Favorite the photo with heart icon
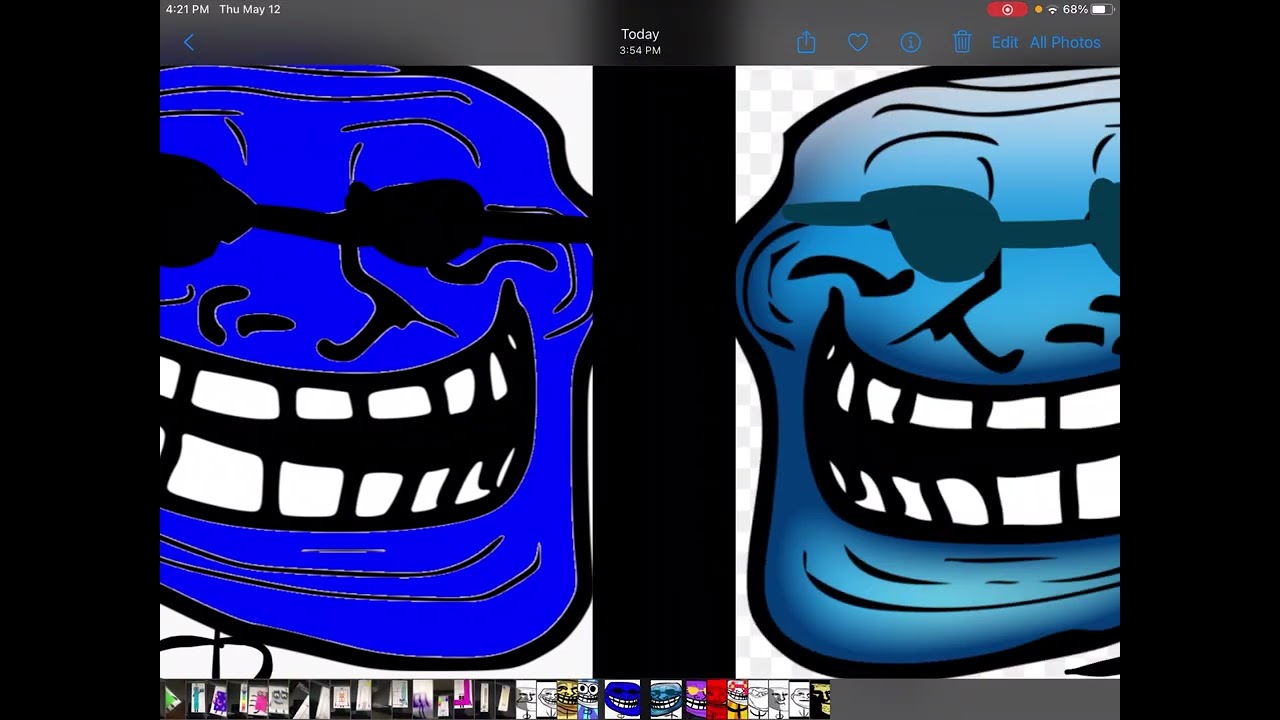 click(858, 42)
